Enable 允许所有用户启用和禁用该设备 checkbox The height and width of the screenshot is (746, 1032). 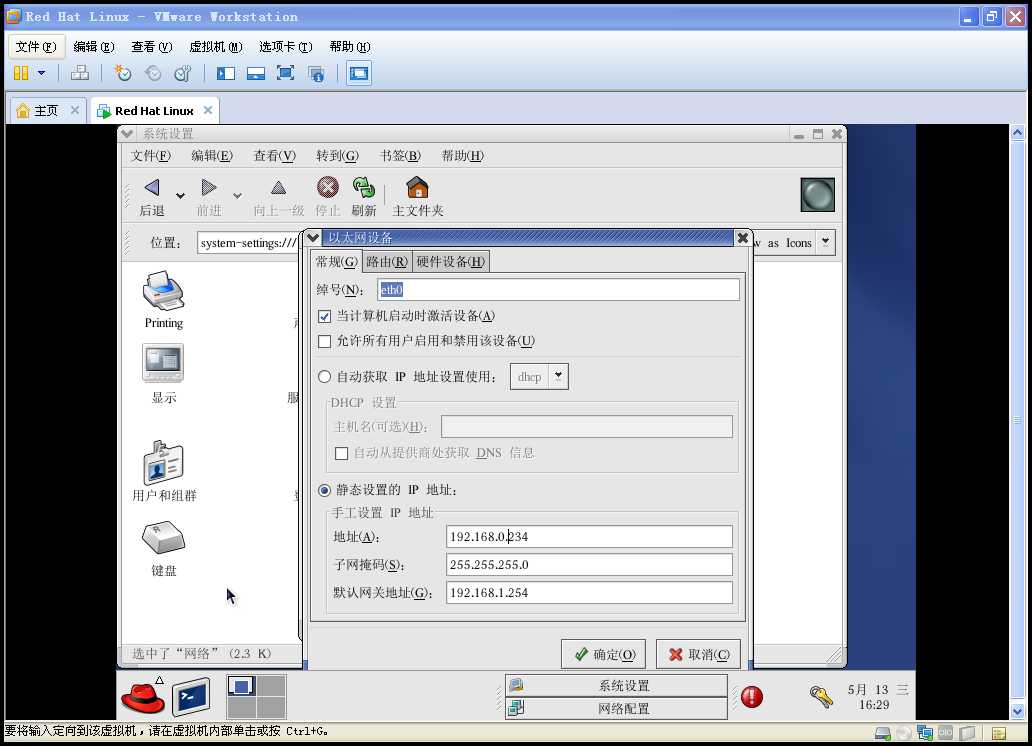[324, 341]
